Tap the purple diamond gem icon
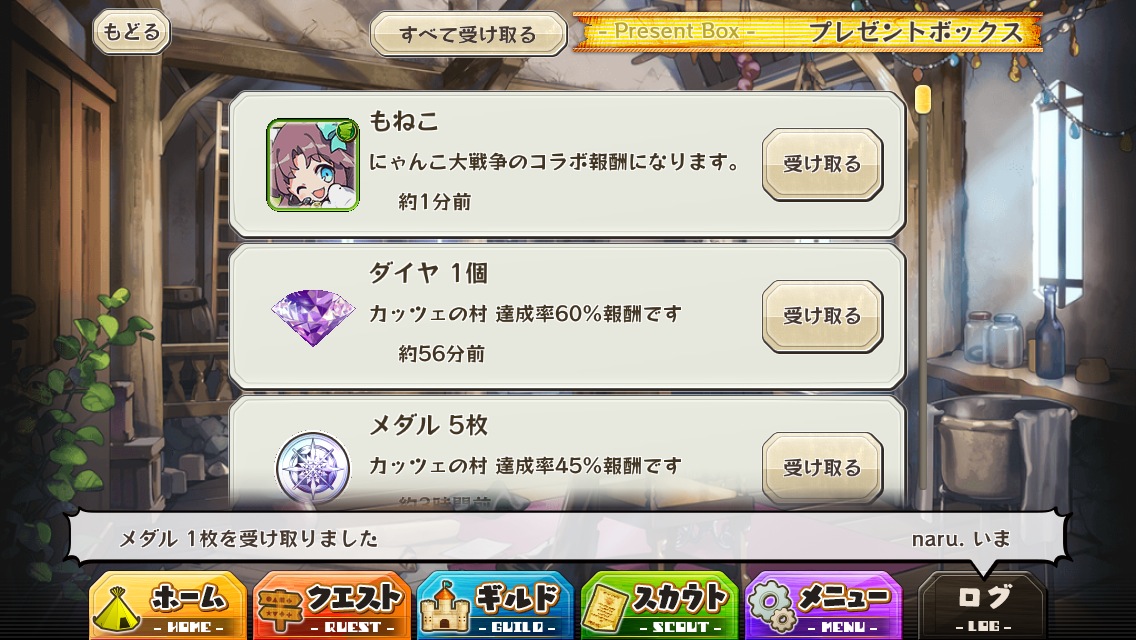Viewport: 1136px width, 640px height. pos(313,317)
